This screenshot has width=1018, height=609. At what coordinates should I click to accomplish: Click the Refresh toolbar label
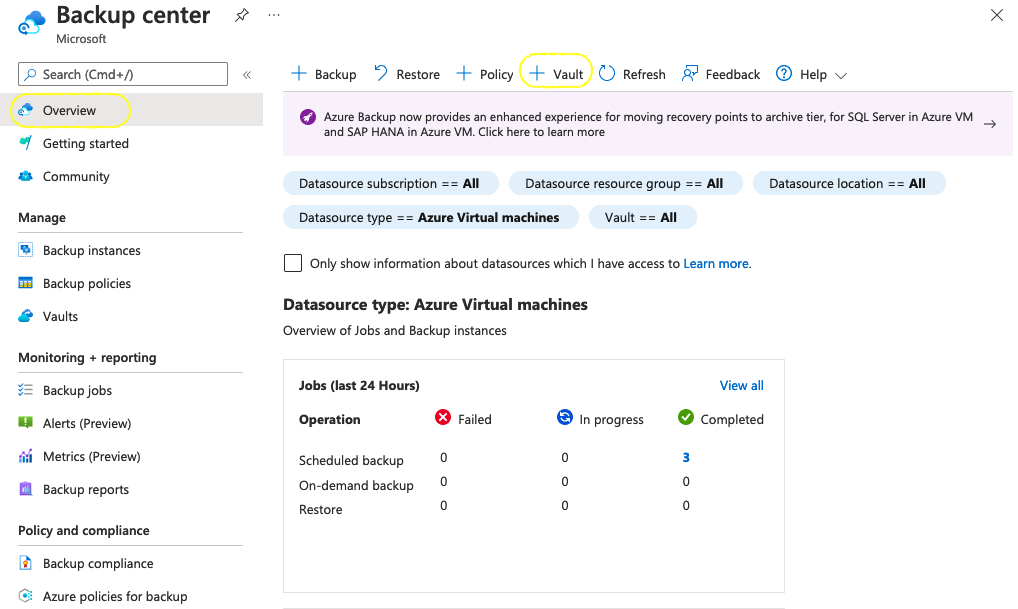point(644,75)
